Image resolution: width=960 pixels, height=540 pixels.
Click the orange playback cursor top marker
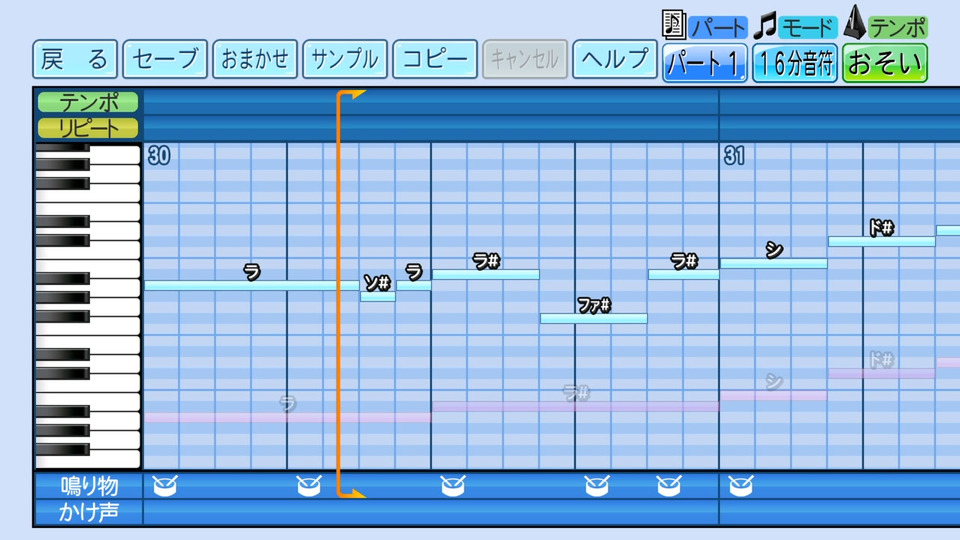pyautogui.click(x=351, y=95)
